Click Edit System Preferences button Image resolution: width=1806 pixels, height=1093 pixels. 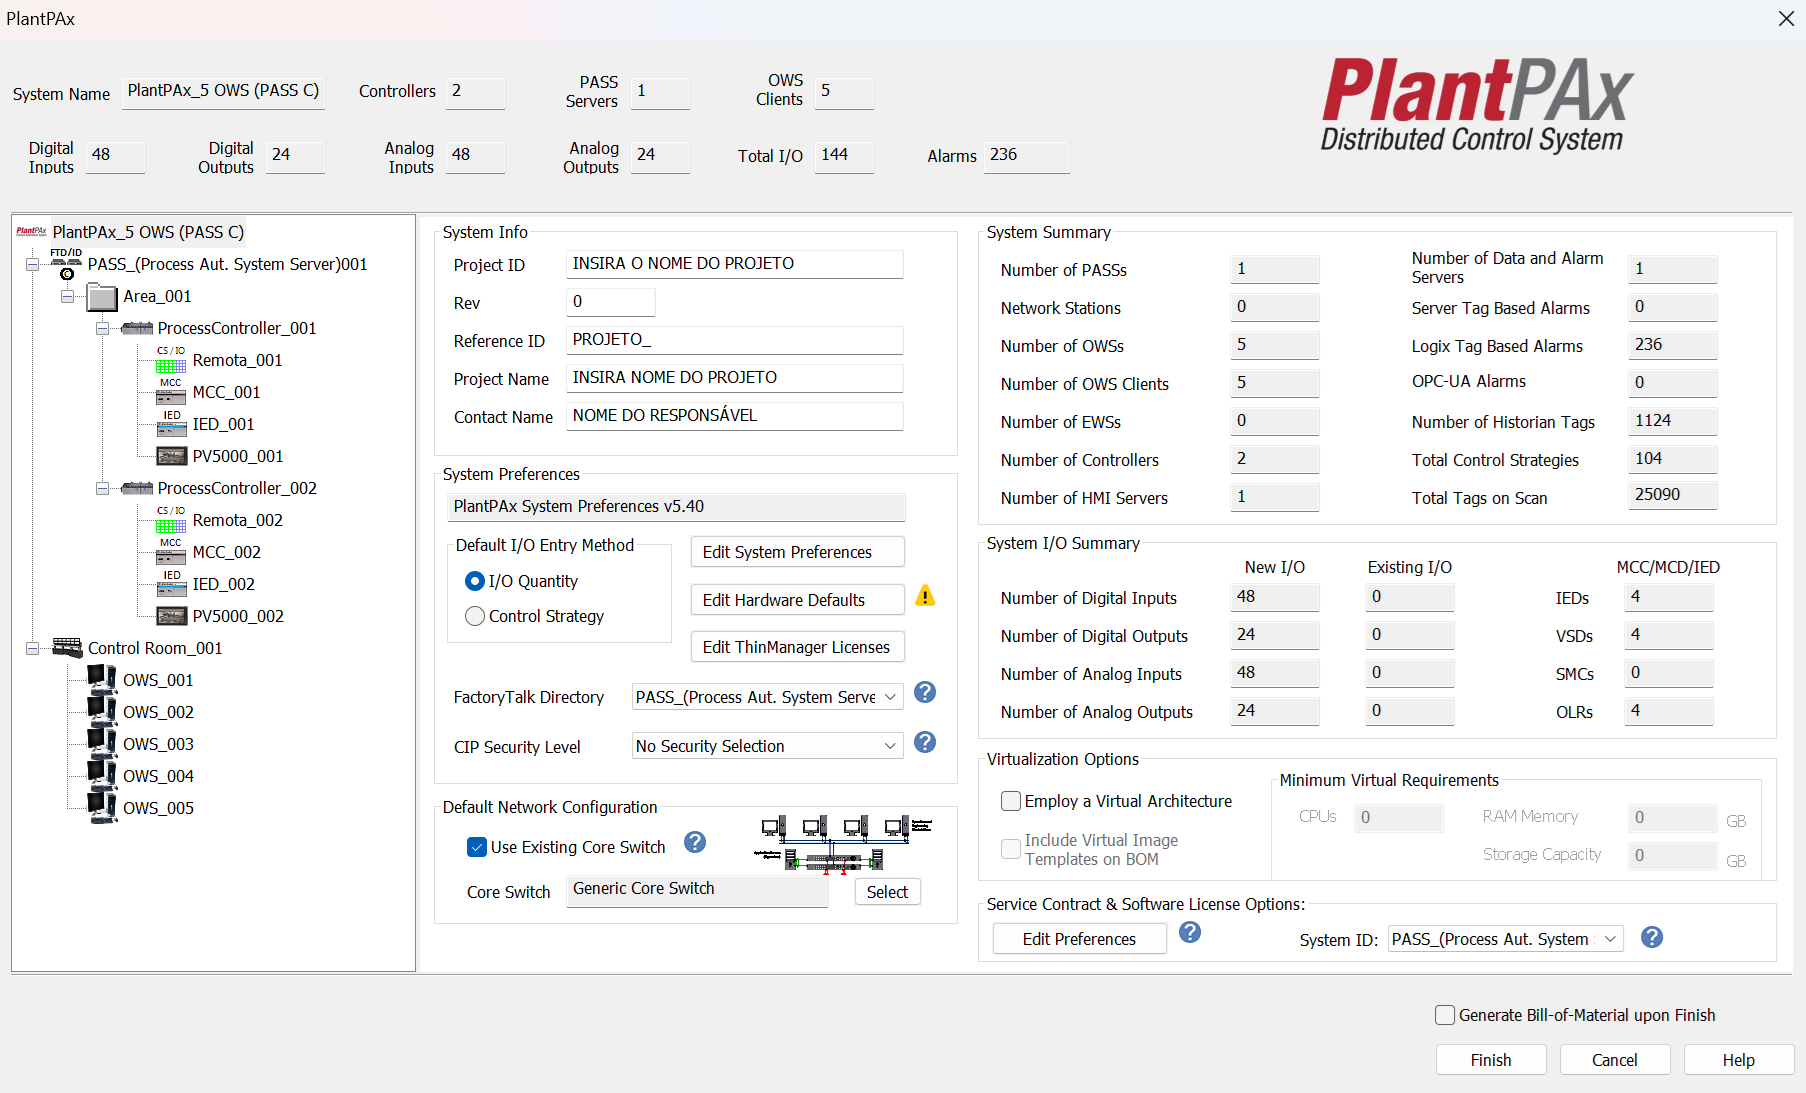[x=797, y=552]
